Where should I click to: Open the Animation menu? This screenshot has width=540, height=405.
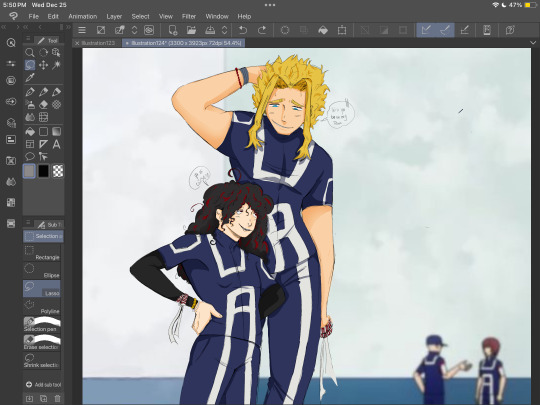[x=83, y=16]
